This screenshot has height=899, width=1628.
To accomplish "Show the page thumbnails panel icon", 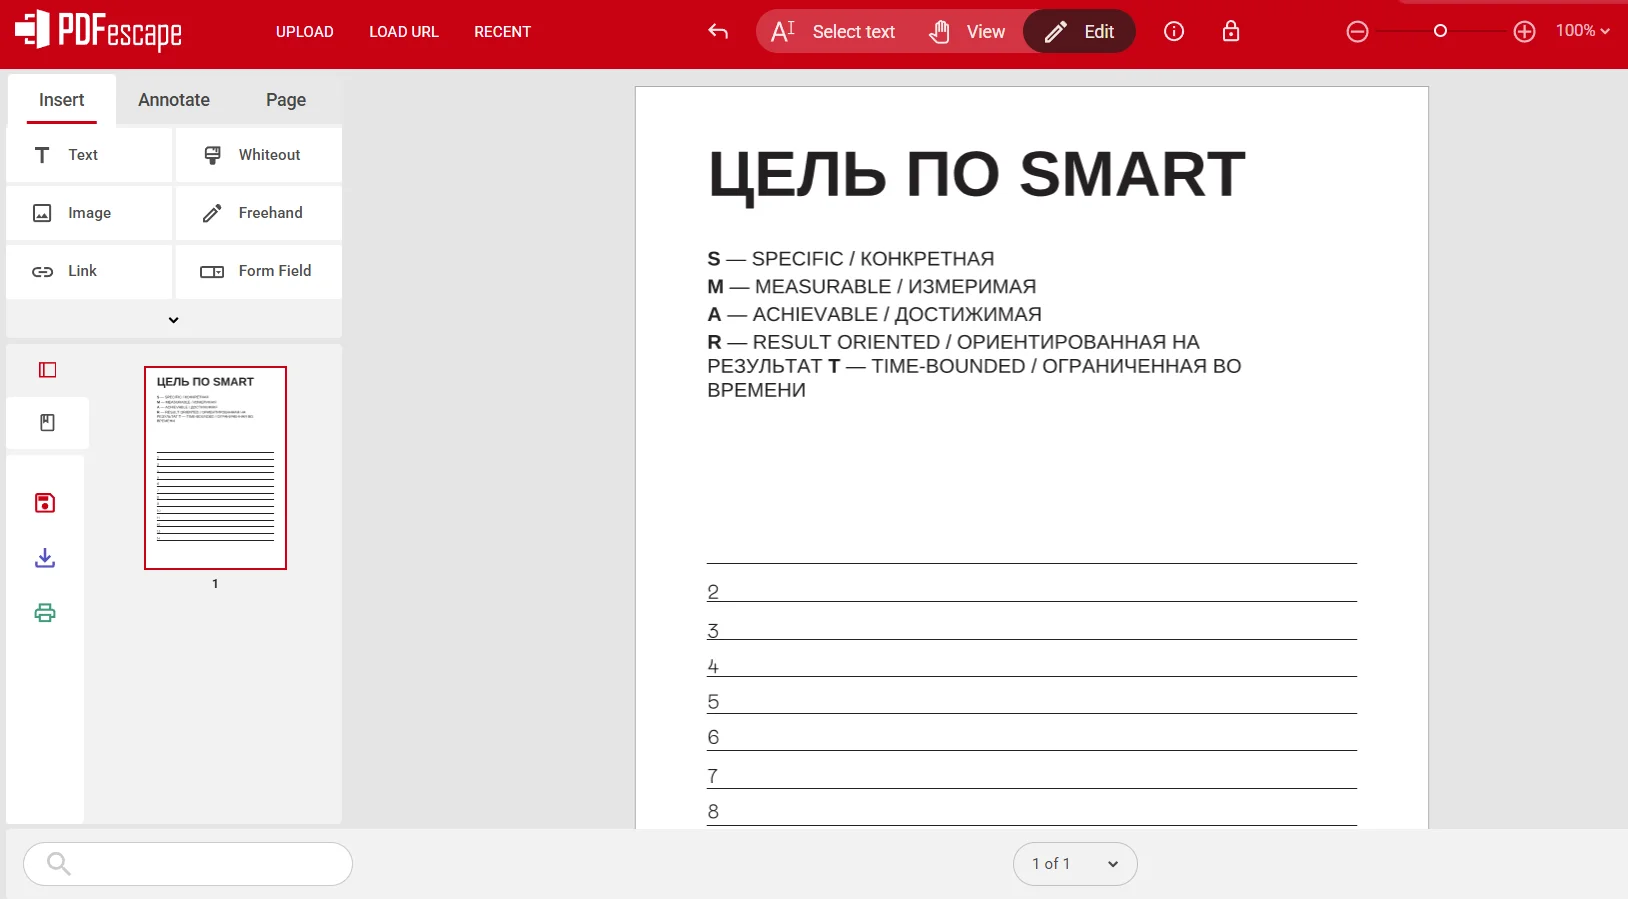I will tap(47, 370).
